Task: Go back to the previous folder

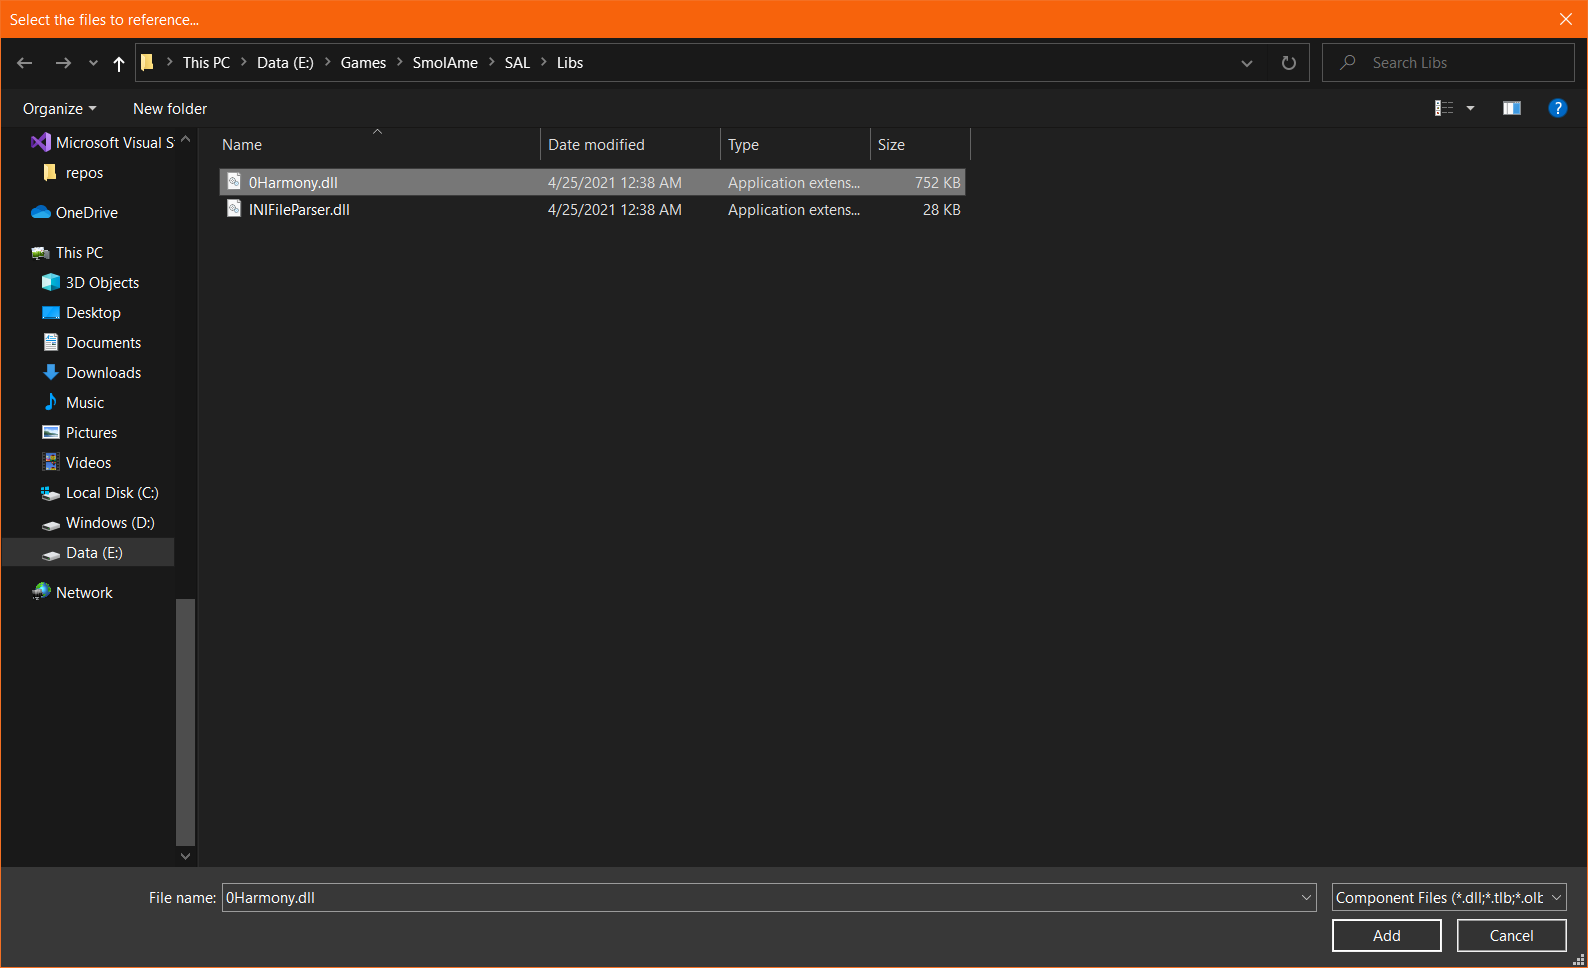Action: coord(25,63)
